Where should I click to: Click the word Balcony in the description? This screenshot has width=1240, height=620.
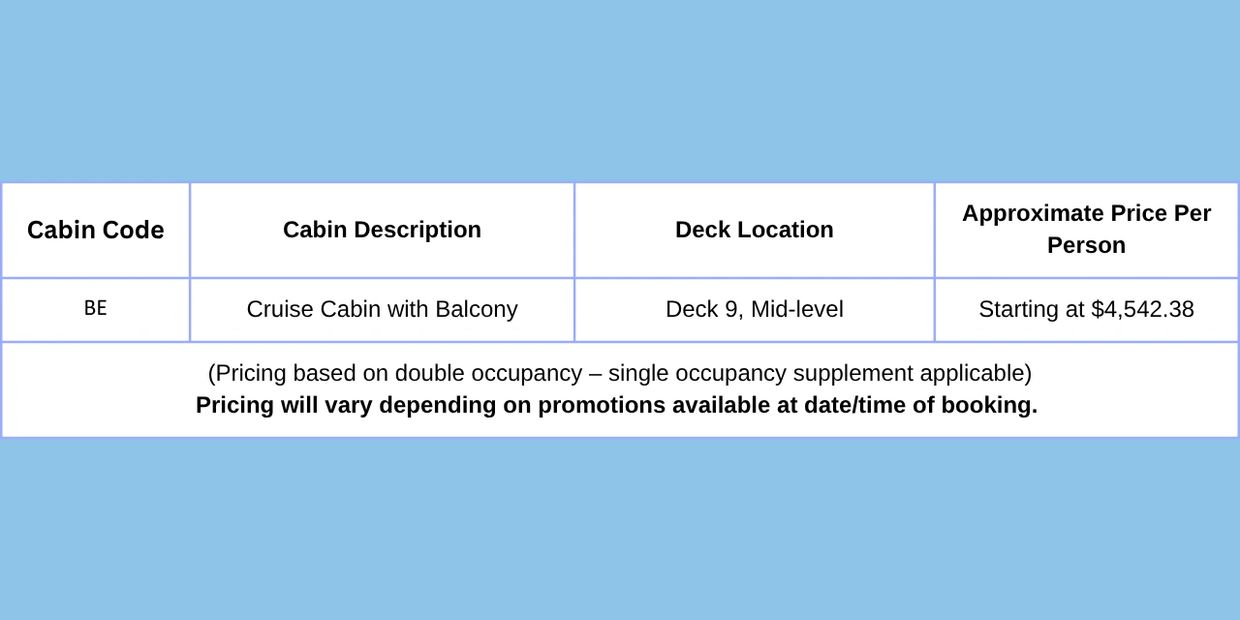[x=476, y=310]
